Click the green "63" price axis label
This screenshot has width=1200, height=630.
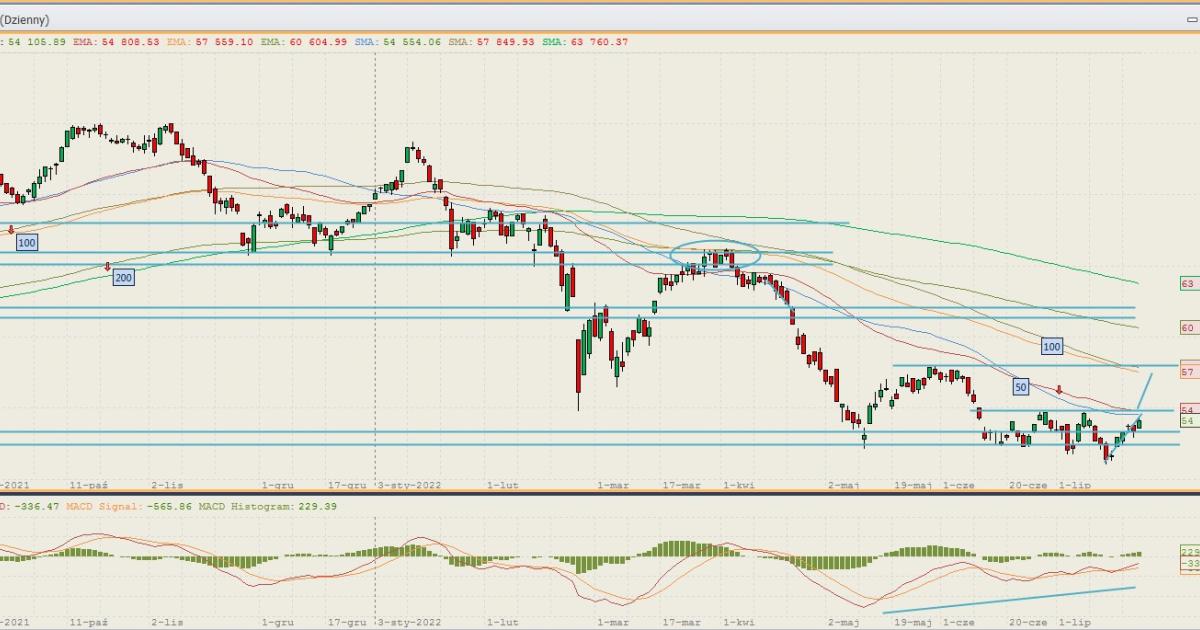click(1188, 284)
